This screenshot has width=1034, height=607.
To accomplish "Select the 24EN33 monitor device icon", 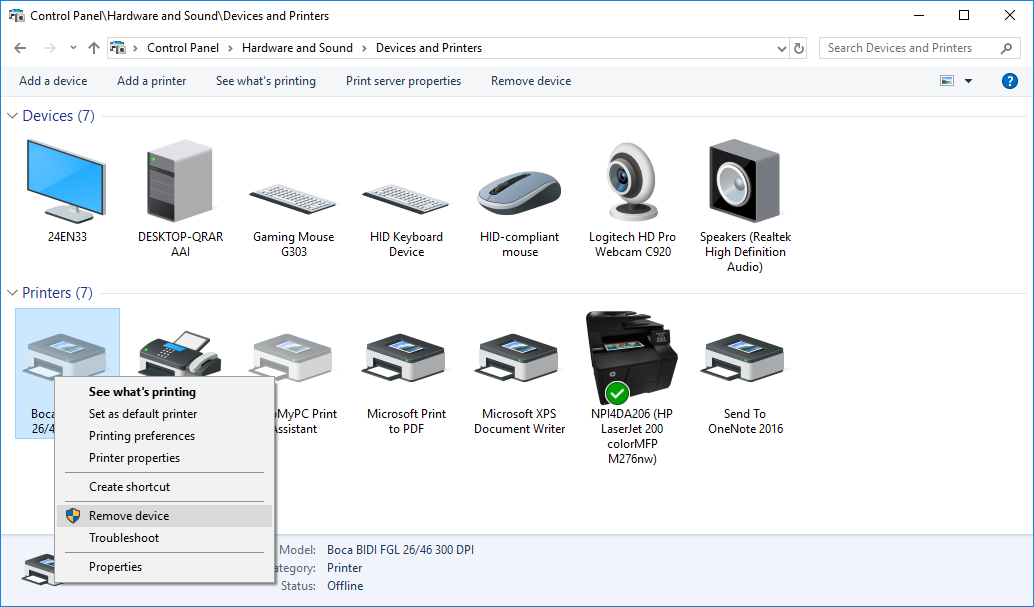I will pos(66,181).
